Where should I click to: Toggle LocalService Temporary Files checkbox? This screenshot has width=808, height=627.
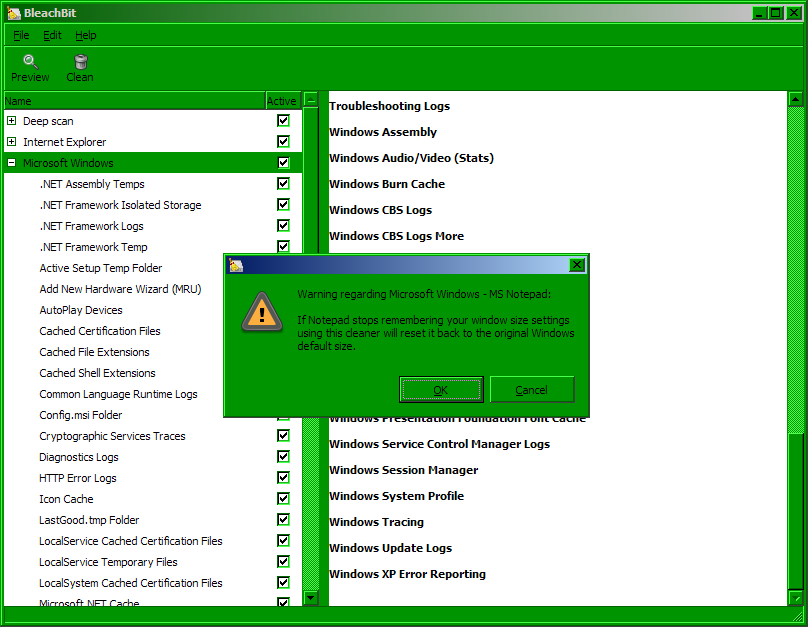pyautogui.click(x=283, y=562)
